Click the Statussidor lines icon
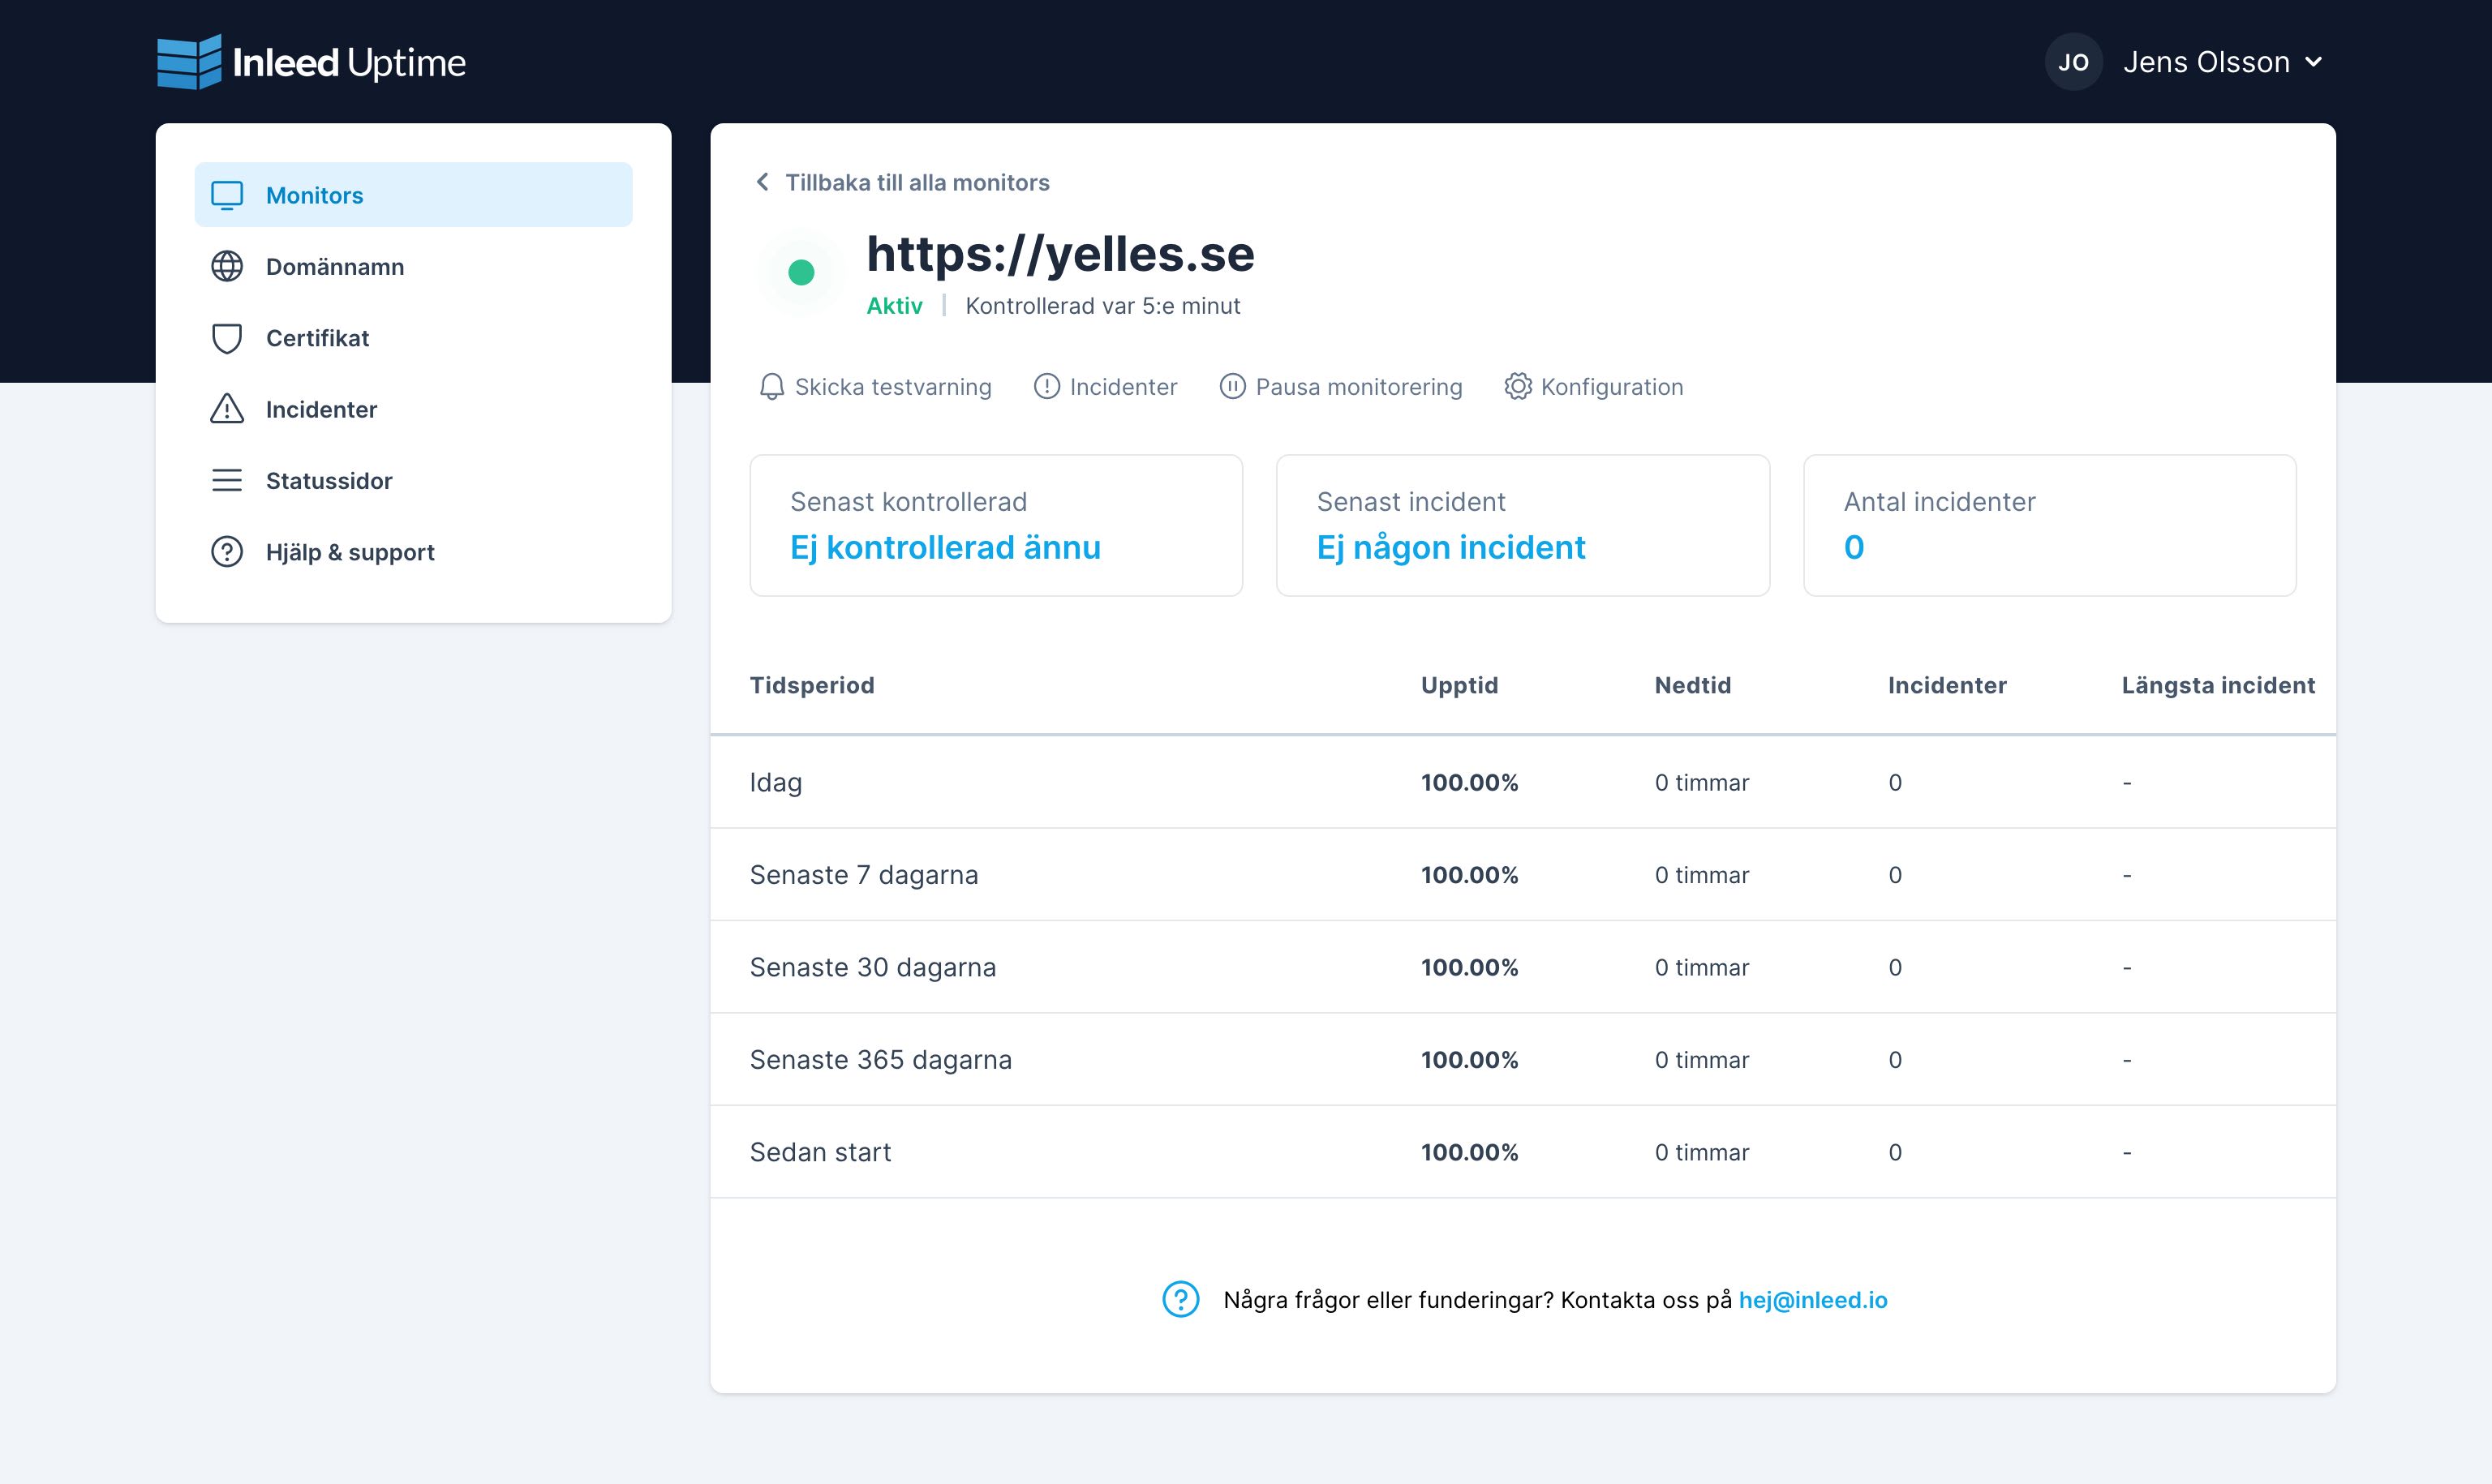This screenshot has width=2492, height=1484. click(227, 481)
